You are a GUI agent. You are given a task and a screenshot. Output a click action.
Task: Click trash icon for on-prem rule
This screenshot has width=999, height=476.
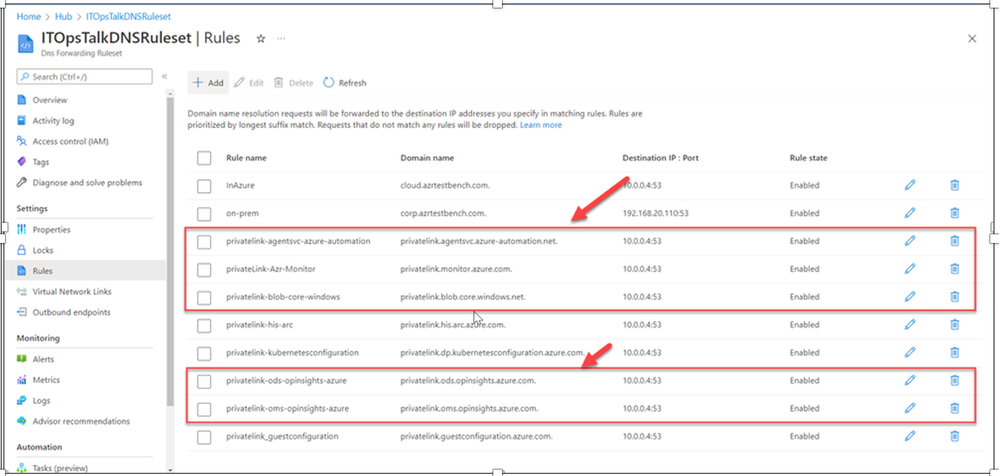pos(954,213)
